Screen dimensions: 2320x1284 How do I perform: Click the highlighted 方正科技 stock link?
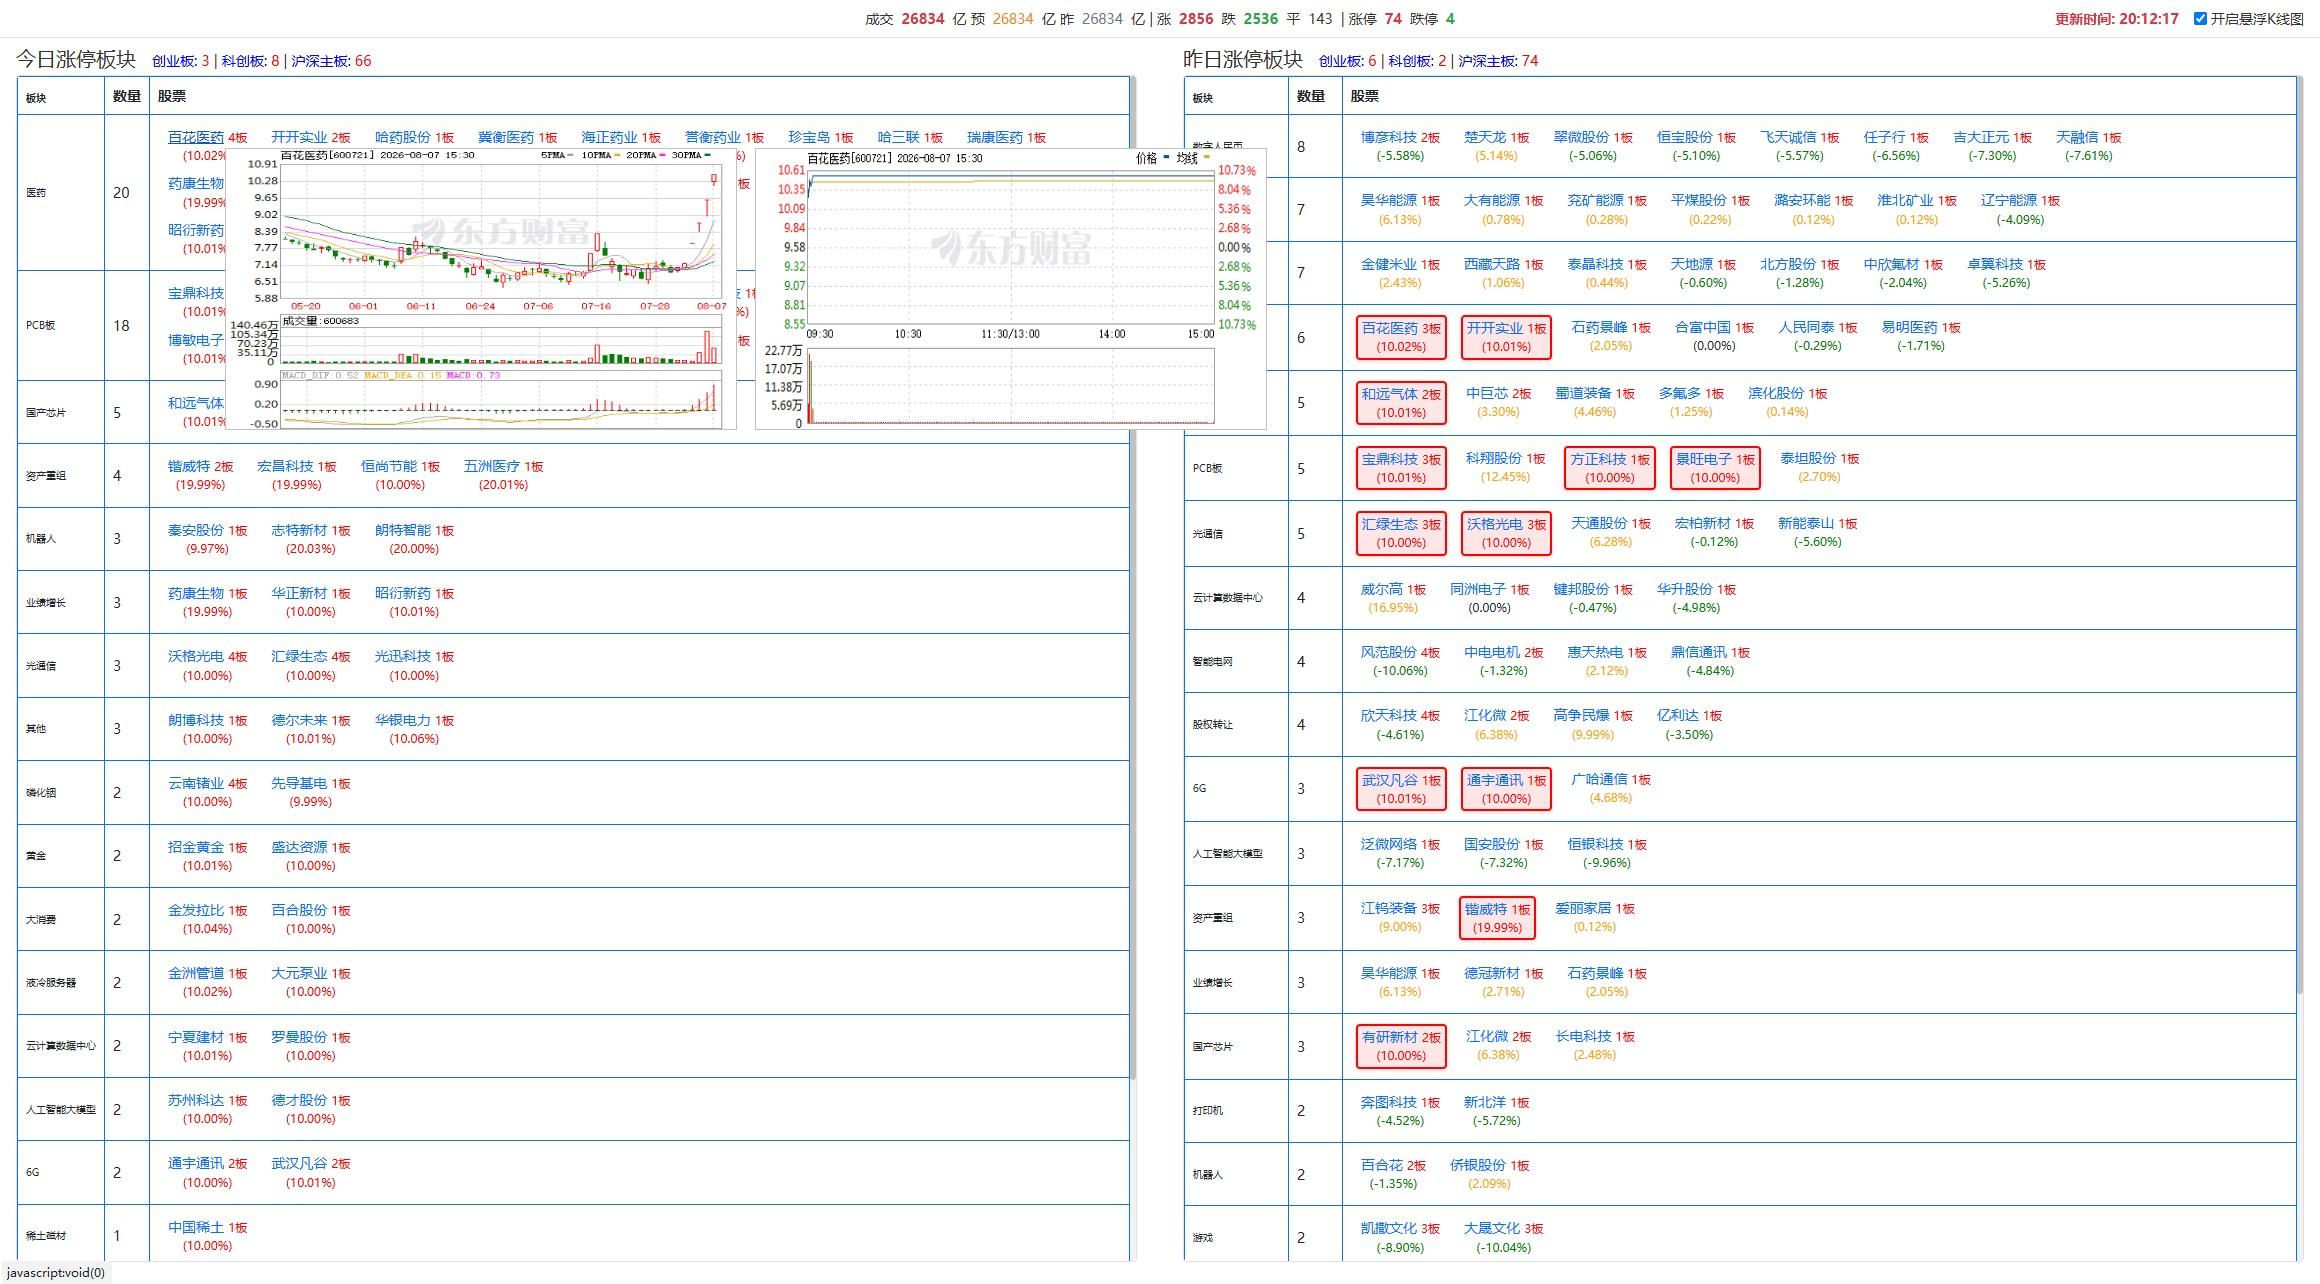pos(1598,459)
